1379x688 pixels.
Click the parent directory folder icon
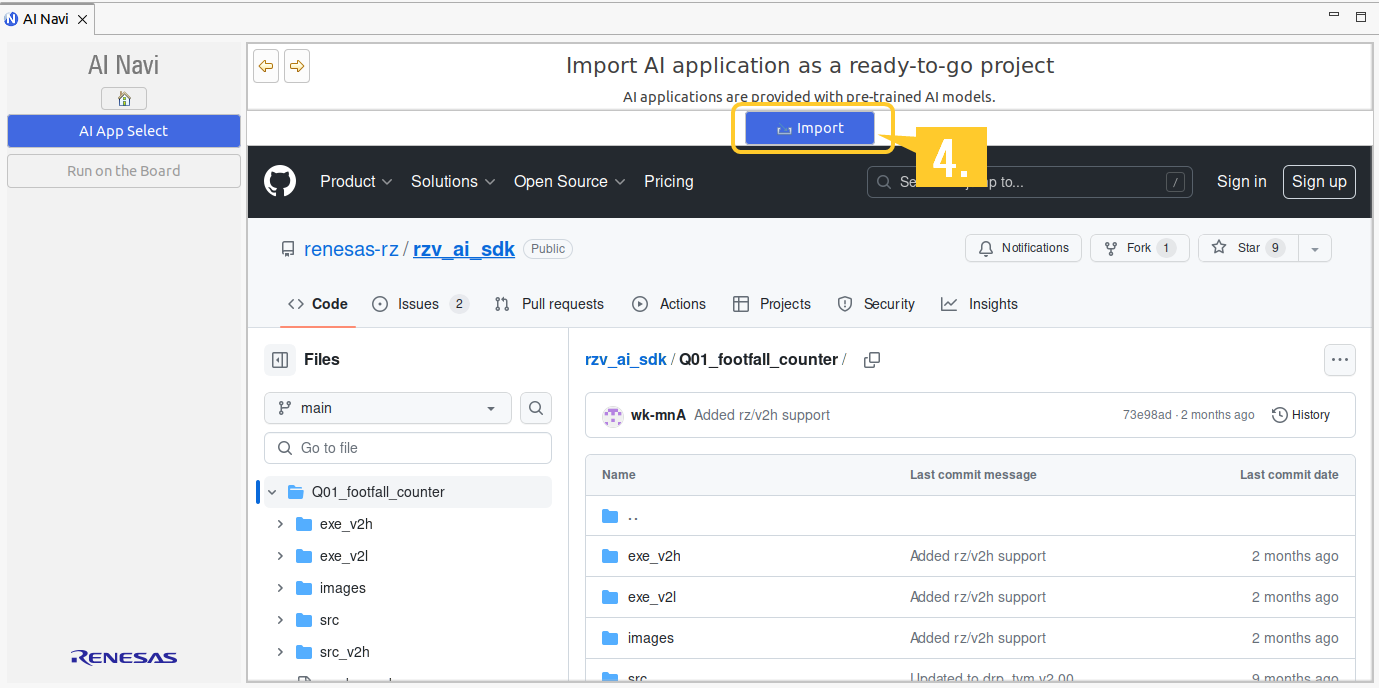(610, 516)
